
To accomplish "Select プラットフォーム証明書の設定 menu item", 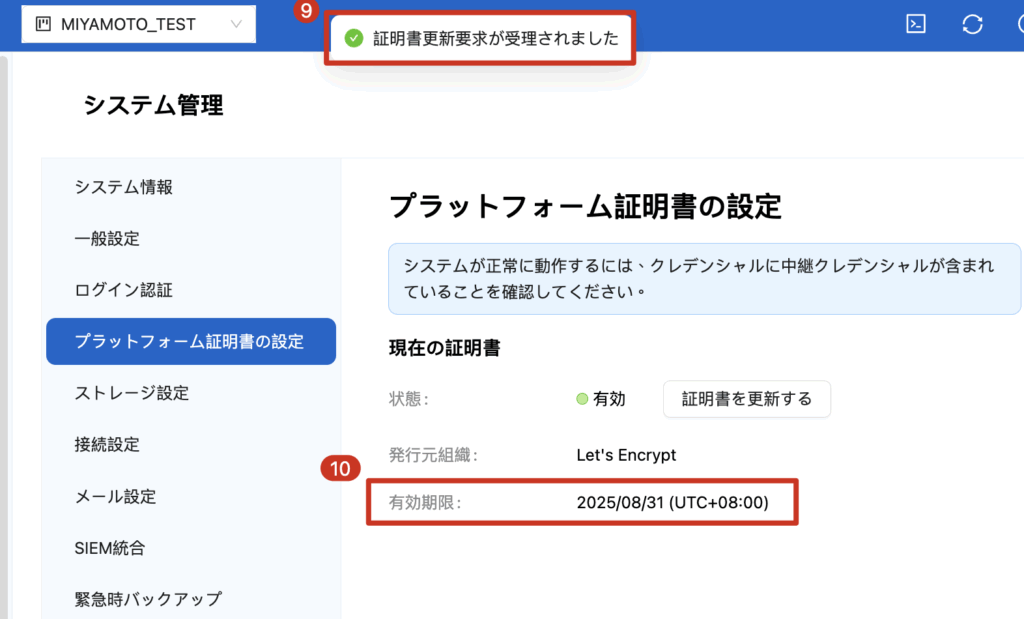I will 190,342.
